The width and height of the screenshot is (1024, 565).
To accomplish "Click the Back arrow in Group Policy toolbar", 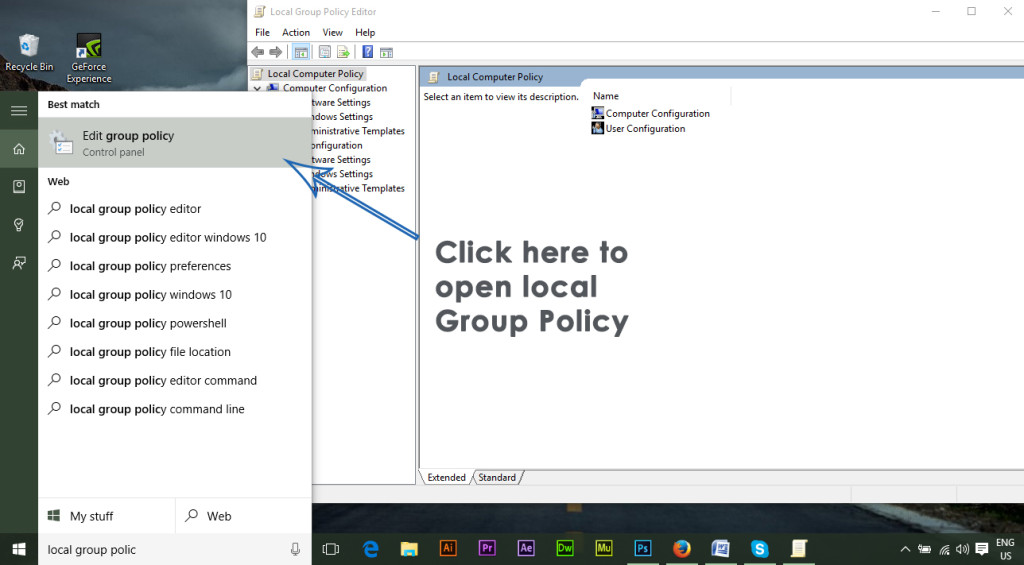I will point(258,52).
